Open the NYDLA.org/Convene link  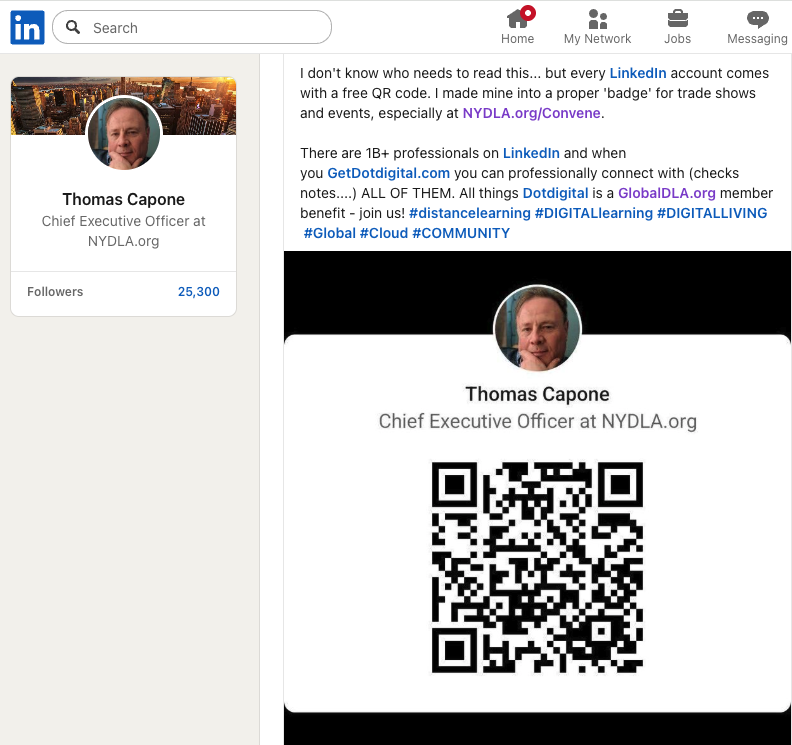click(532, 113)
